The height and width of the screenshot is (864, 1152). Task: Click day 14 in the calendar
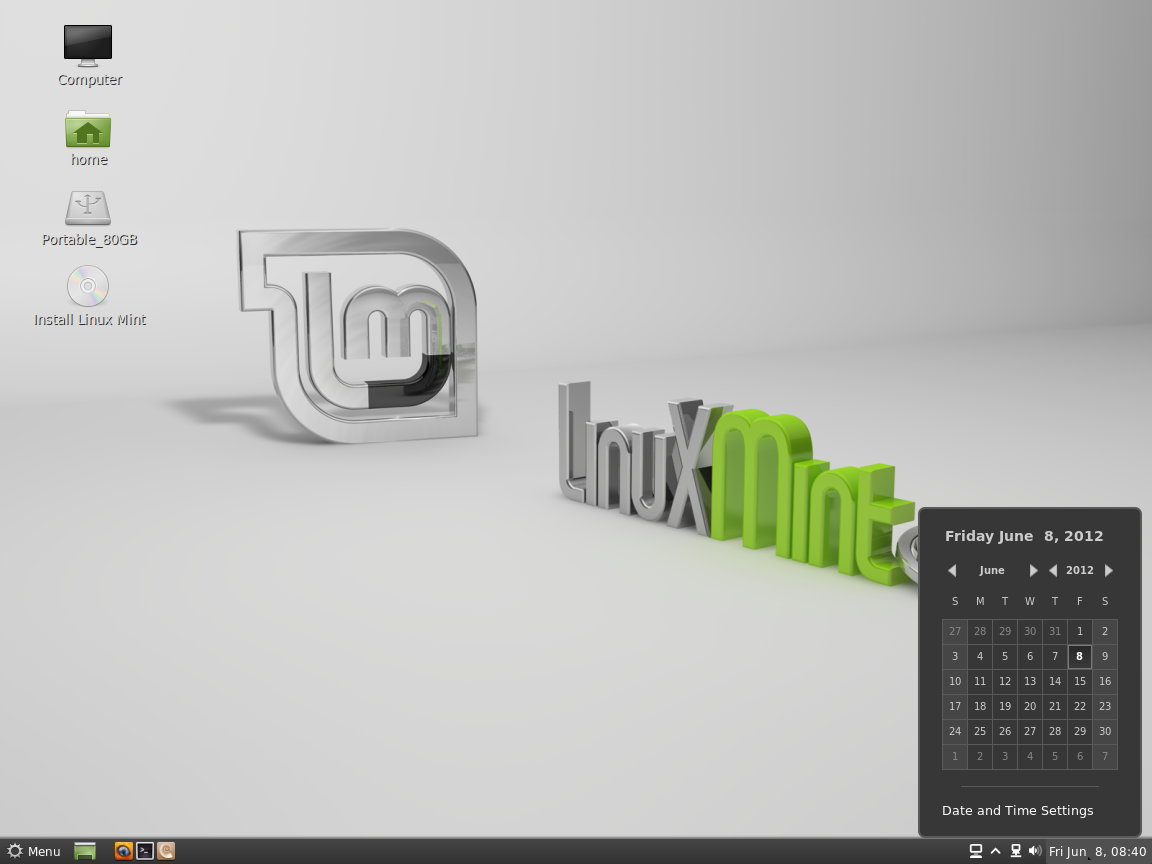coord(1055,681)
